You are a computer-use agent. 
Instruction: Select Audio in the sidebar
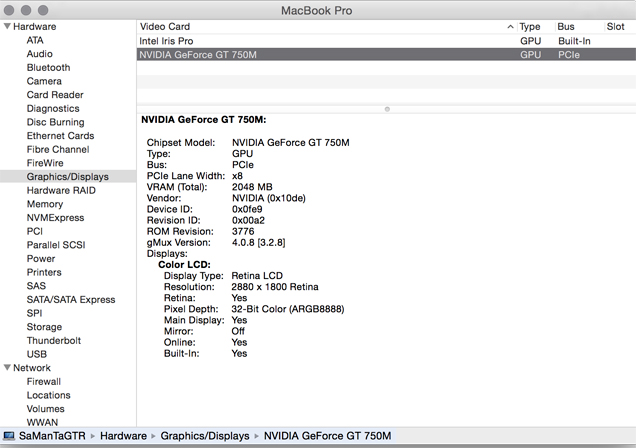pyautogui.click(x=39, y=54)
